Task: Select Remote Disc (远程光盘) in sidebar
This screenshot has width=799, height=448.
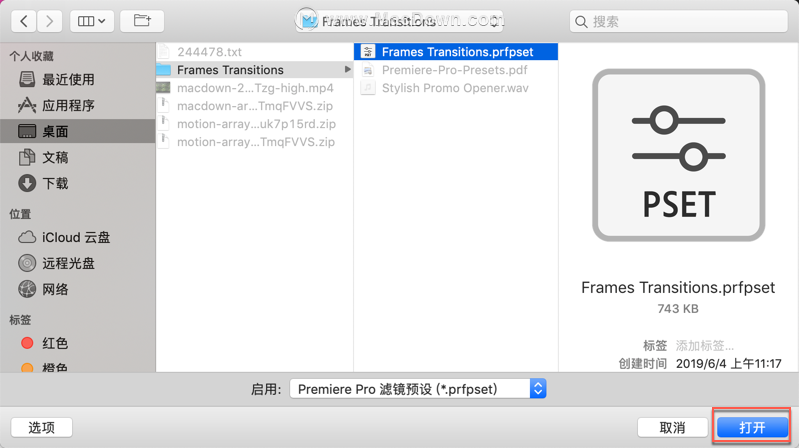Action: [x=77, y=263]
